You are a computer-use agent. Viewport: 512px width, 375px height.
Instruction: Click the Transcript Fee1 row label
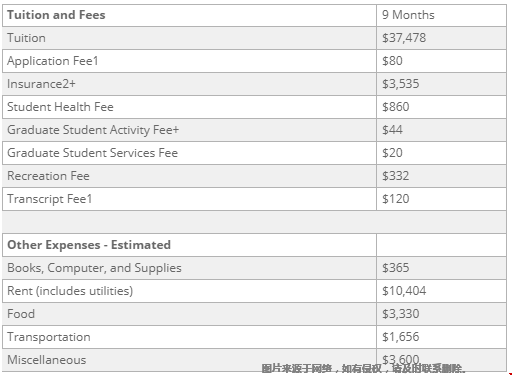pos(49,199)
